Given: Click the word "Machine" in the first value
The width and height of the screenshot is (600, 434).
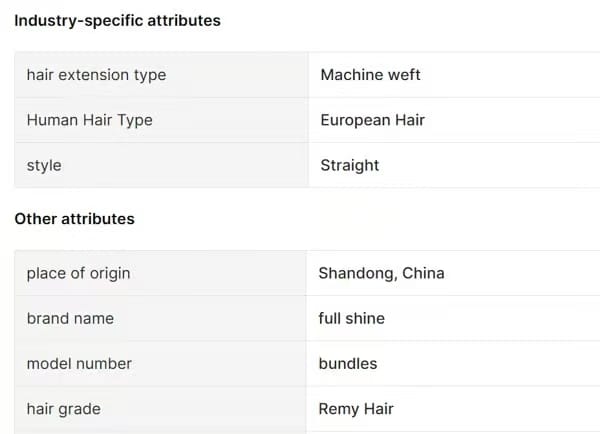Looking at the screenshot, I should pos(352,75).
